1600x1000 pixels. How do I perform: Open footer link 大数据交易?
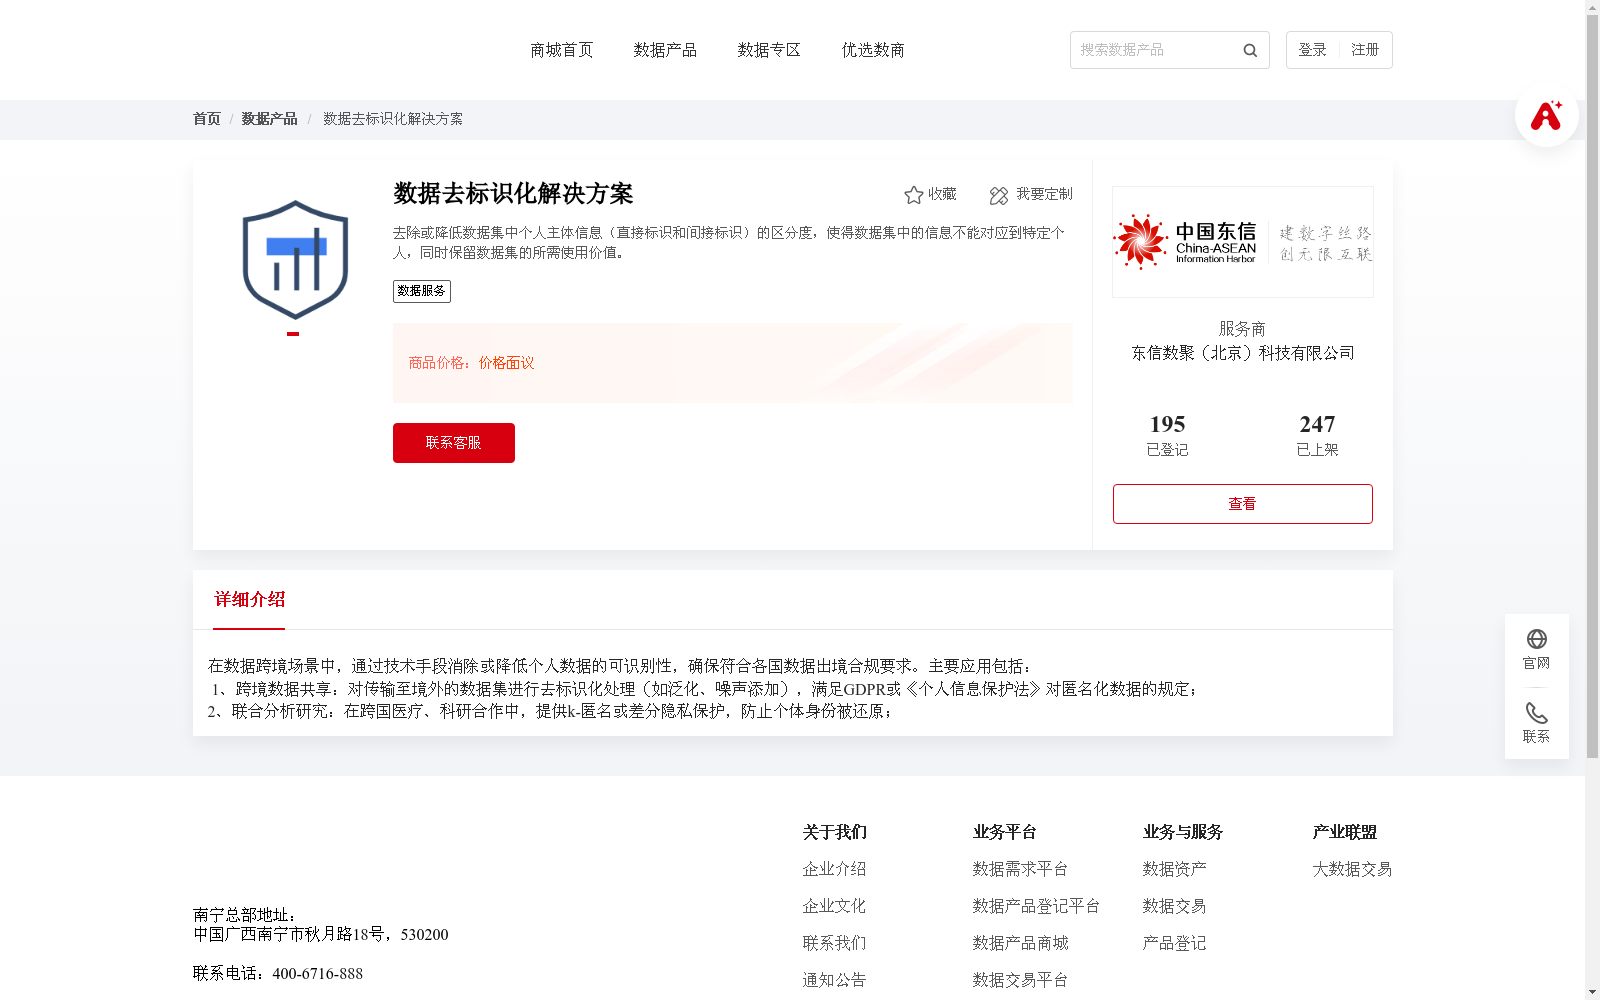pos(1352,869)
